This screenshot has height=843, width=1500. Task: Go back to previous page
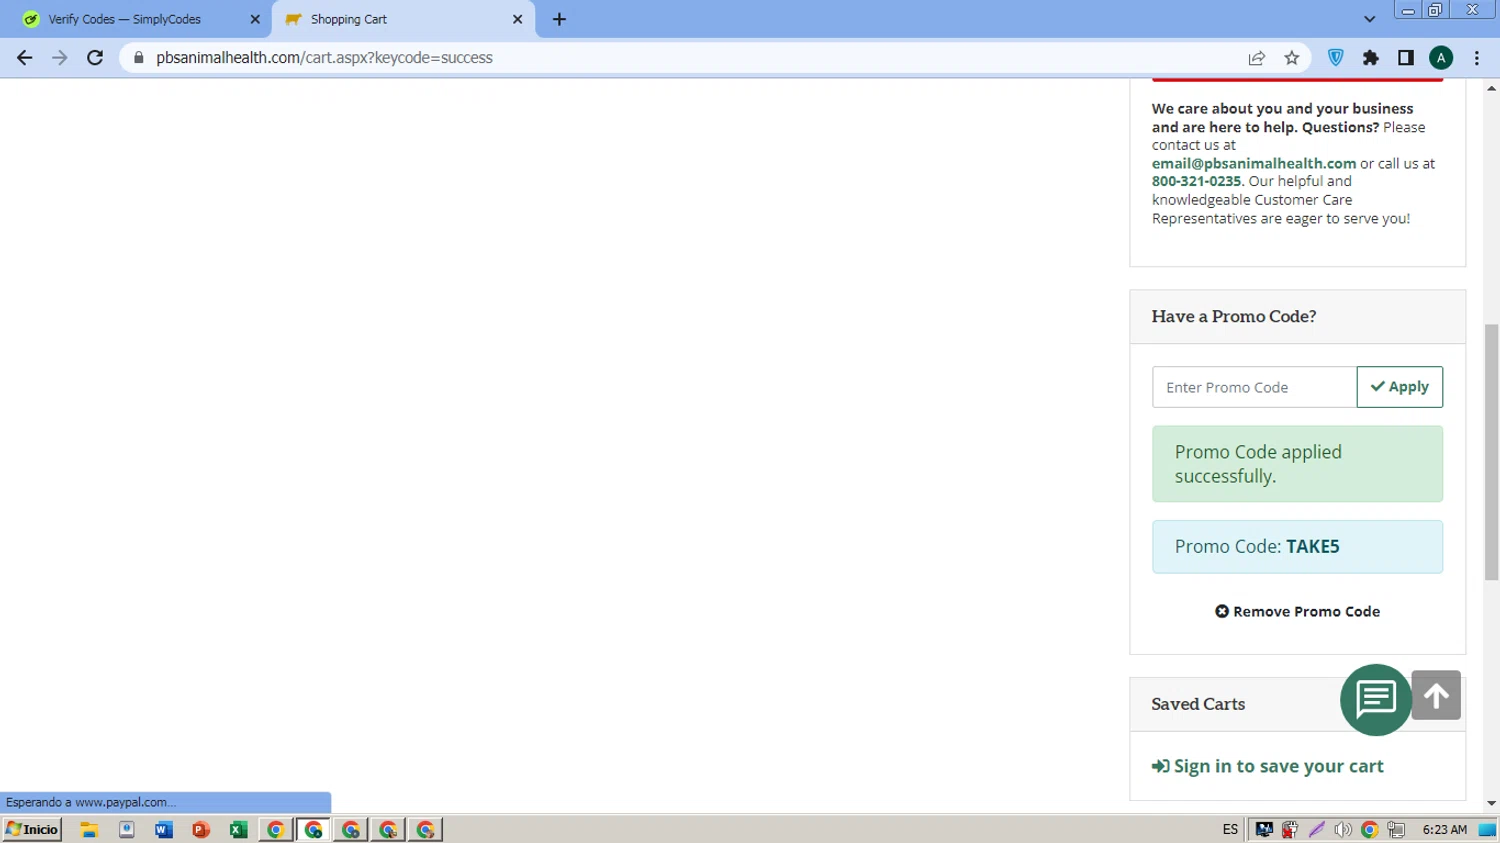pyautogui.click(x=24, y=58)
